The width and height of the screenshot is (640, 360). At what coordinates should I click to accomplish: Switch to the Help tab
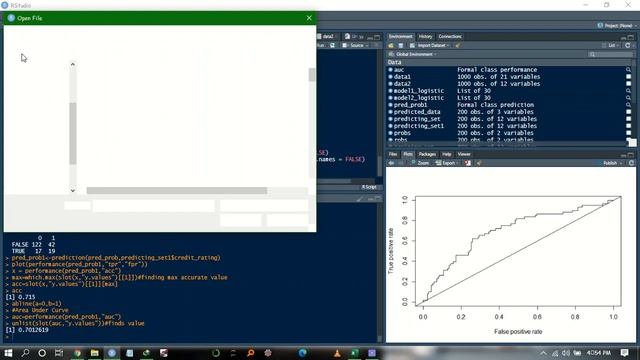point(447,154)
